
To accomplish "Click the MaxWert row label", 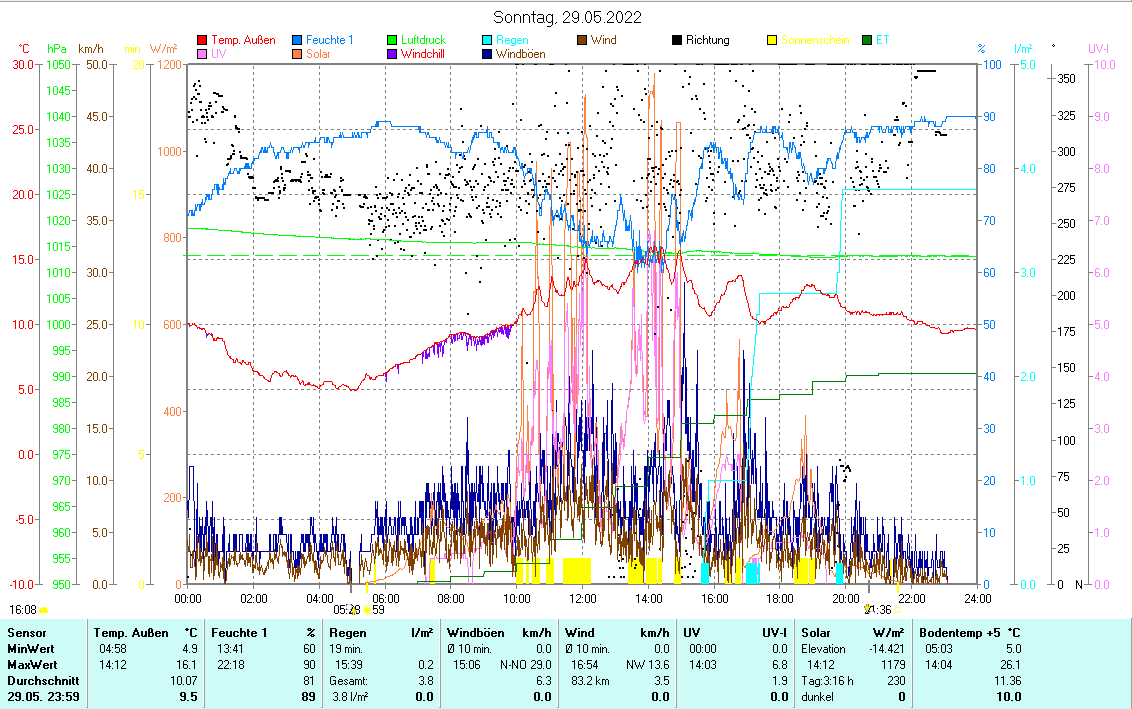I will point(32,665).
